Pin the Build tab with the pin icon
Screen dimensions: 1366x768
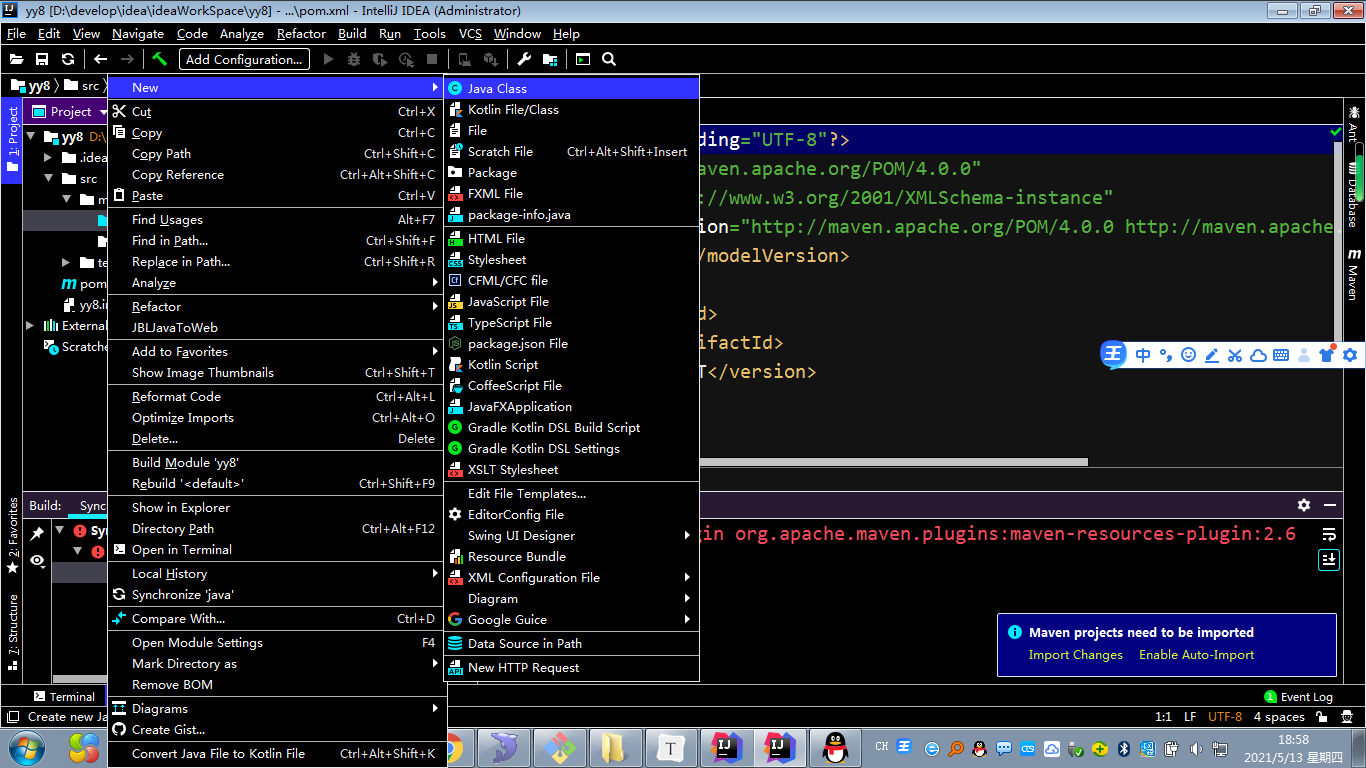[x=37, y=534]
